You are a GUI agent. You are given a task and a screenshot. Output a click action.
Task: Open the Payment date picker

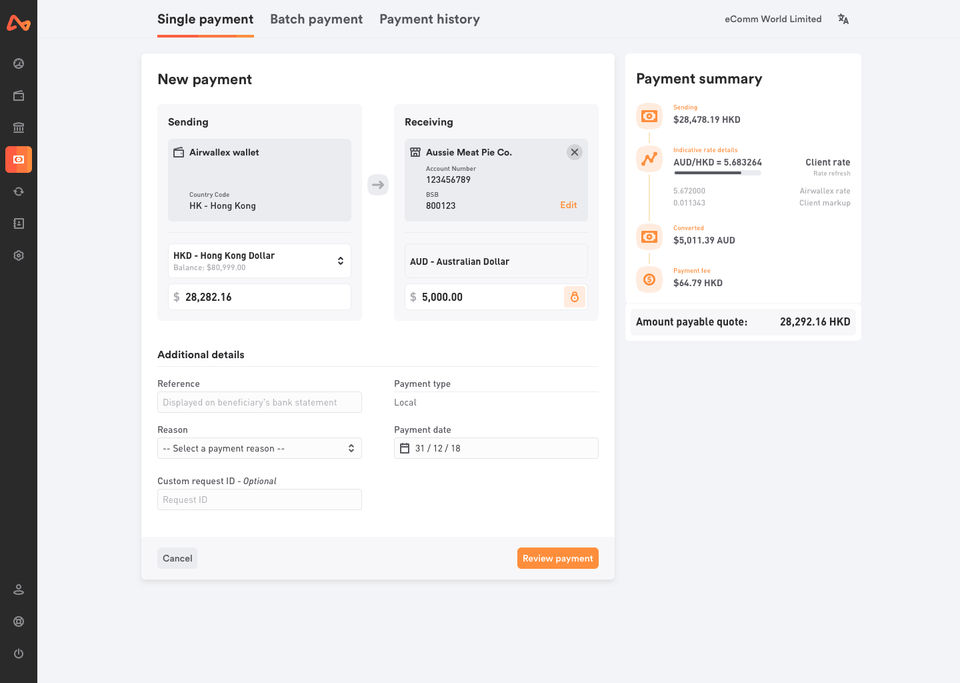point(496,448)
